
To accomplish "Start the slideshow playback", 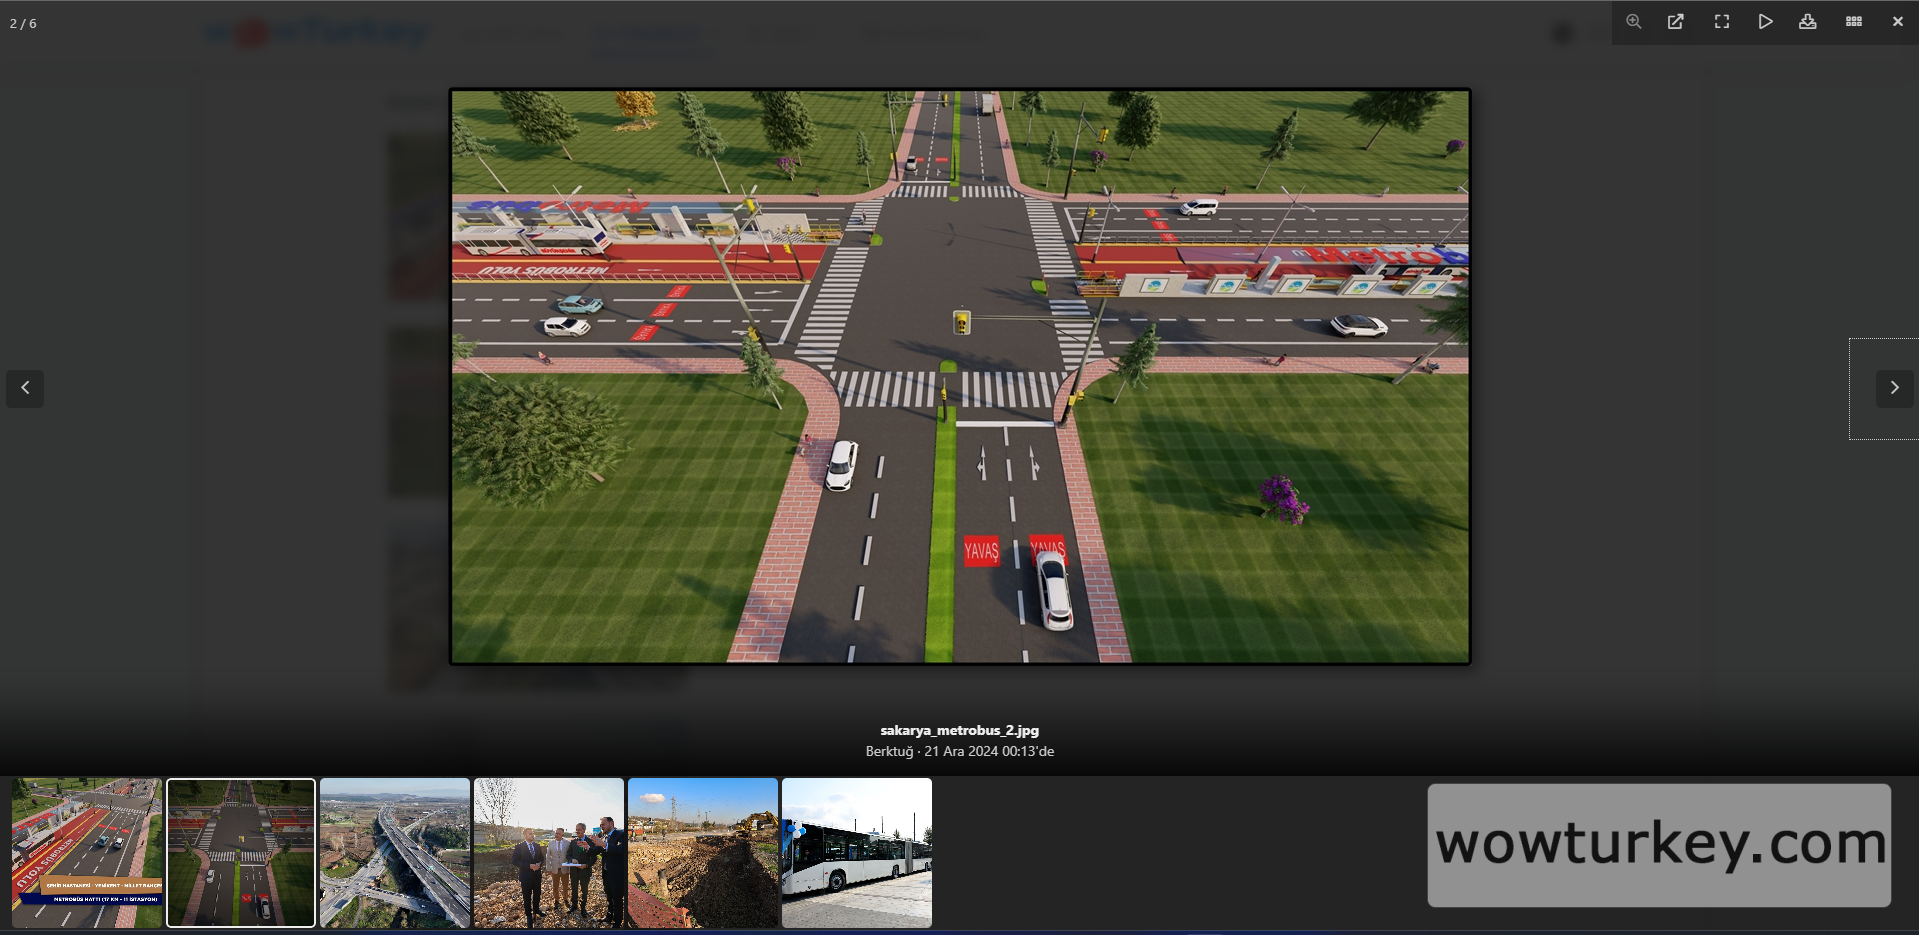I will click(x=1765, y=22).
